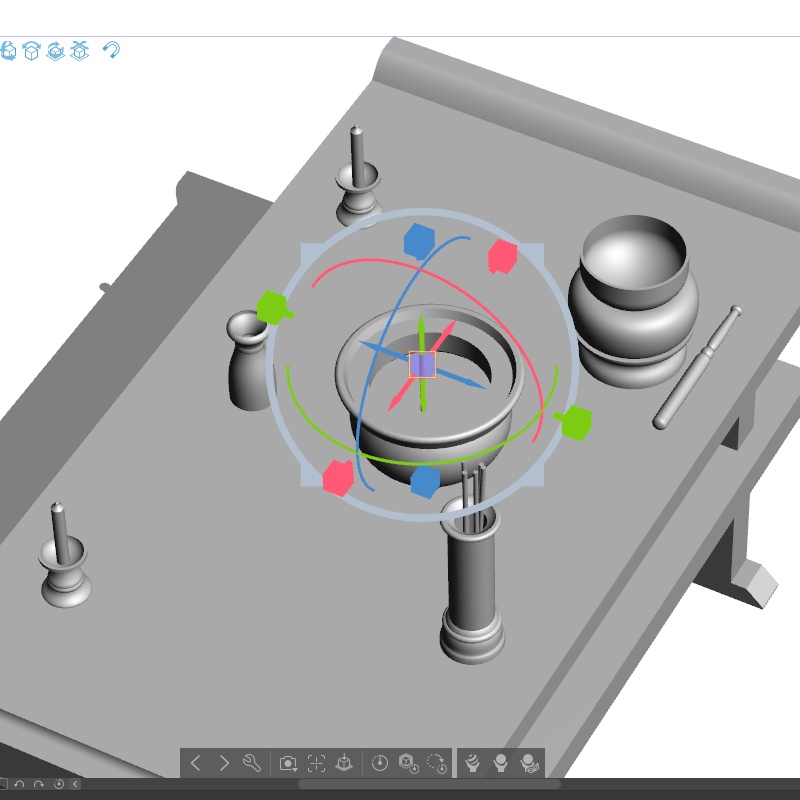Click the left navigation arrow in the toolbar
The image size is (800, 800).
[x=196, y=762]
